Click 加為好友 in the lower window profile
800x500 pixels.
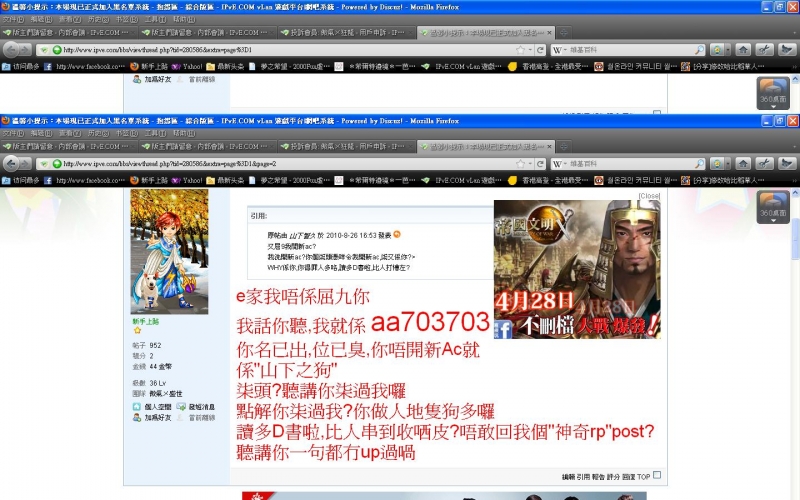point(157,417)
